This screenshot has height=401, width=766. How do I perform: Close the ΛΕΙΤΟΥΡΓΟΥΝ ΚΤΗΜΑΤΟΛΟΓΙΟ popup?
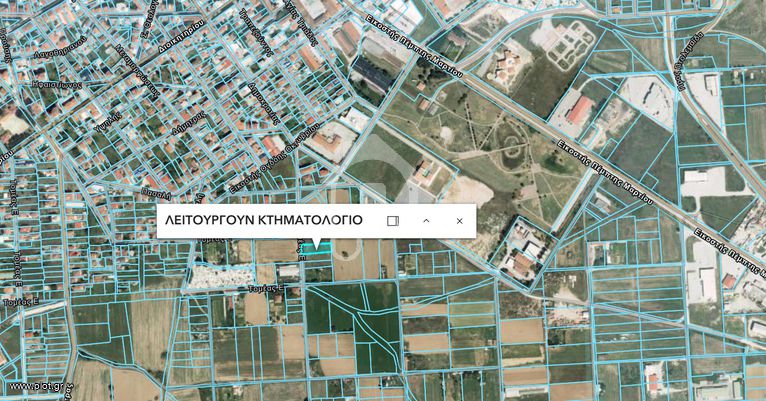[459, 221]
